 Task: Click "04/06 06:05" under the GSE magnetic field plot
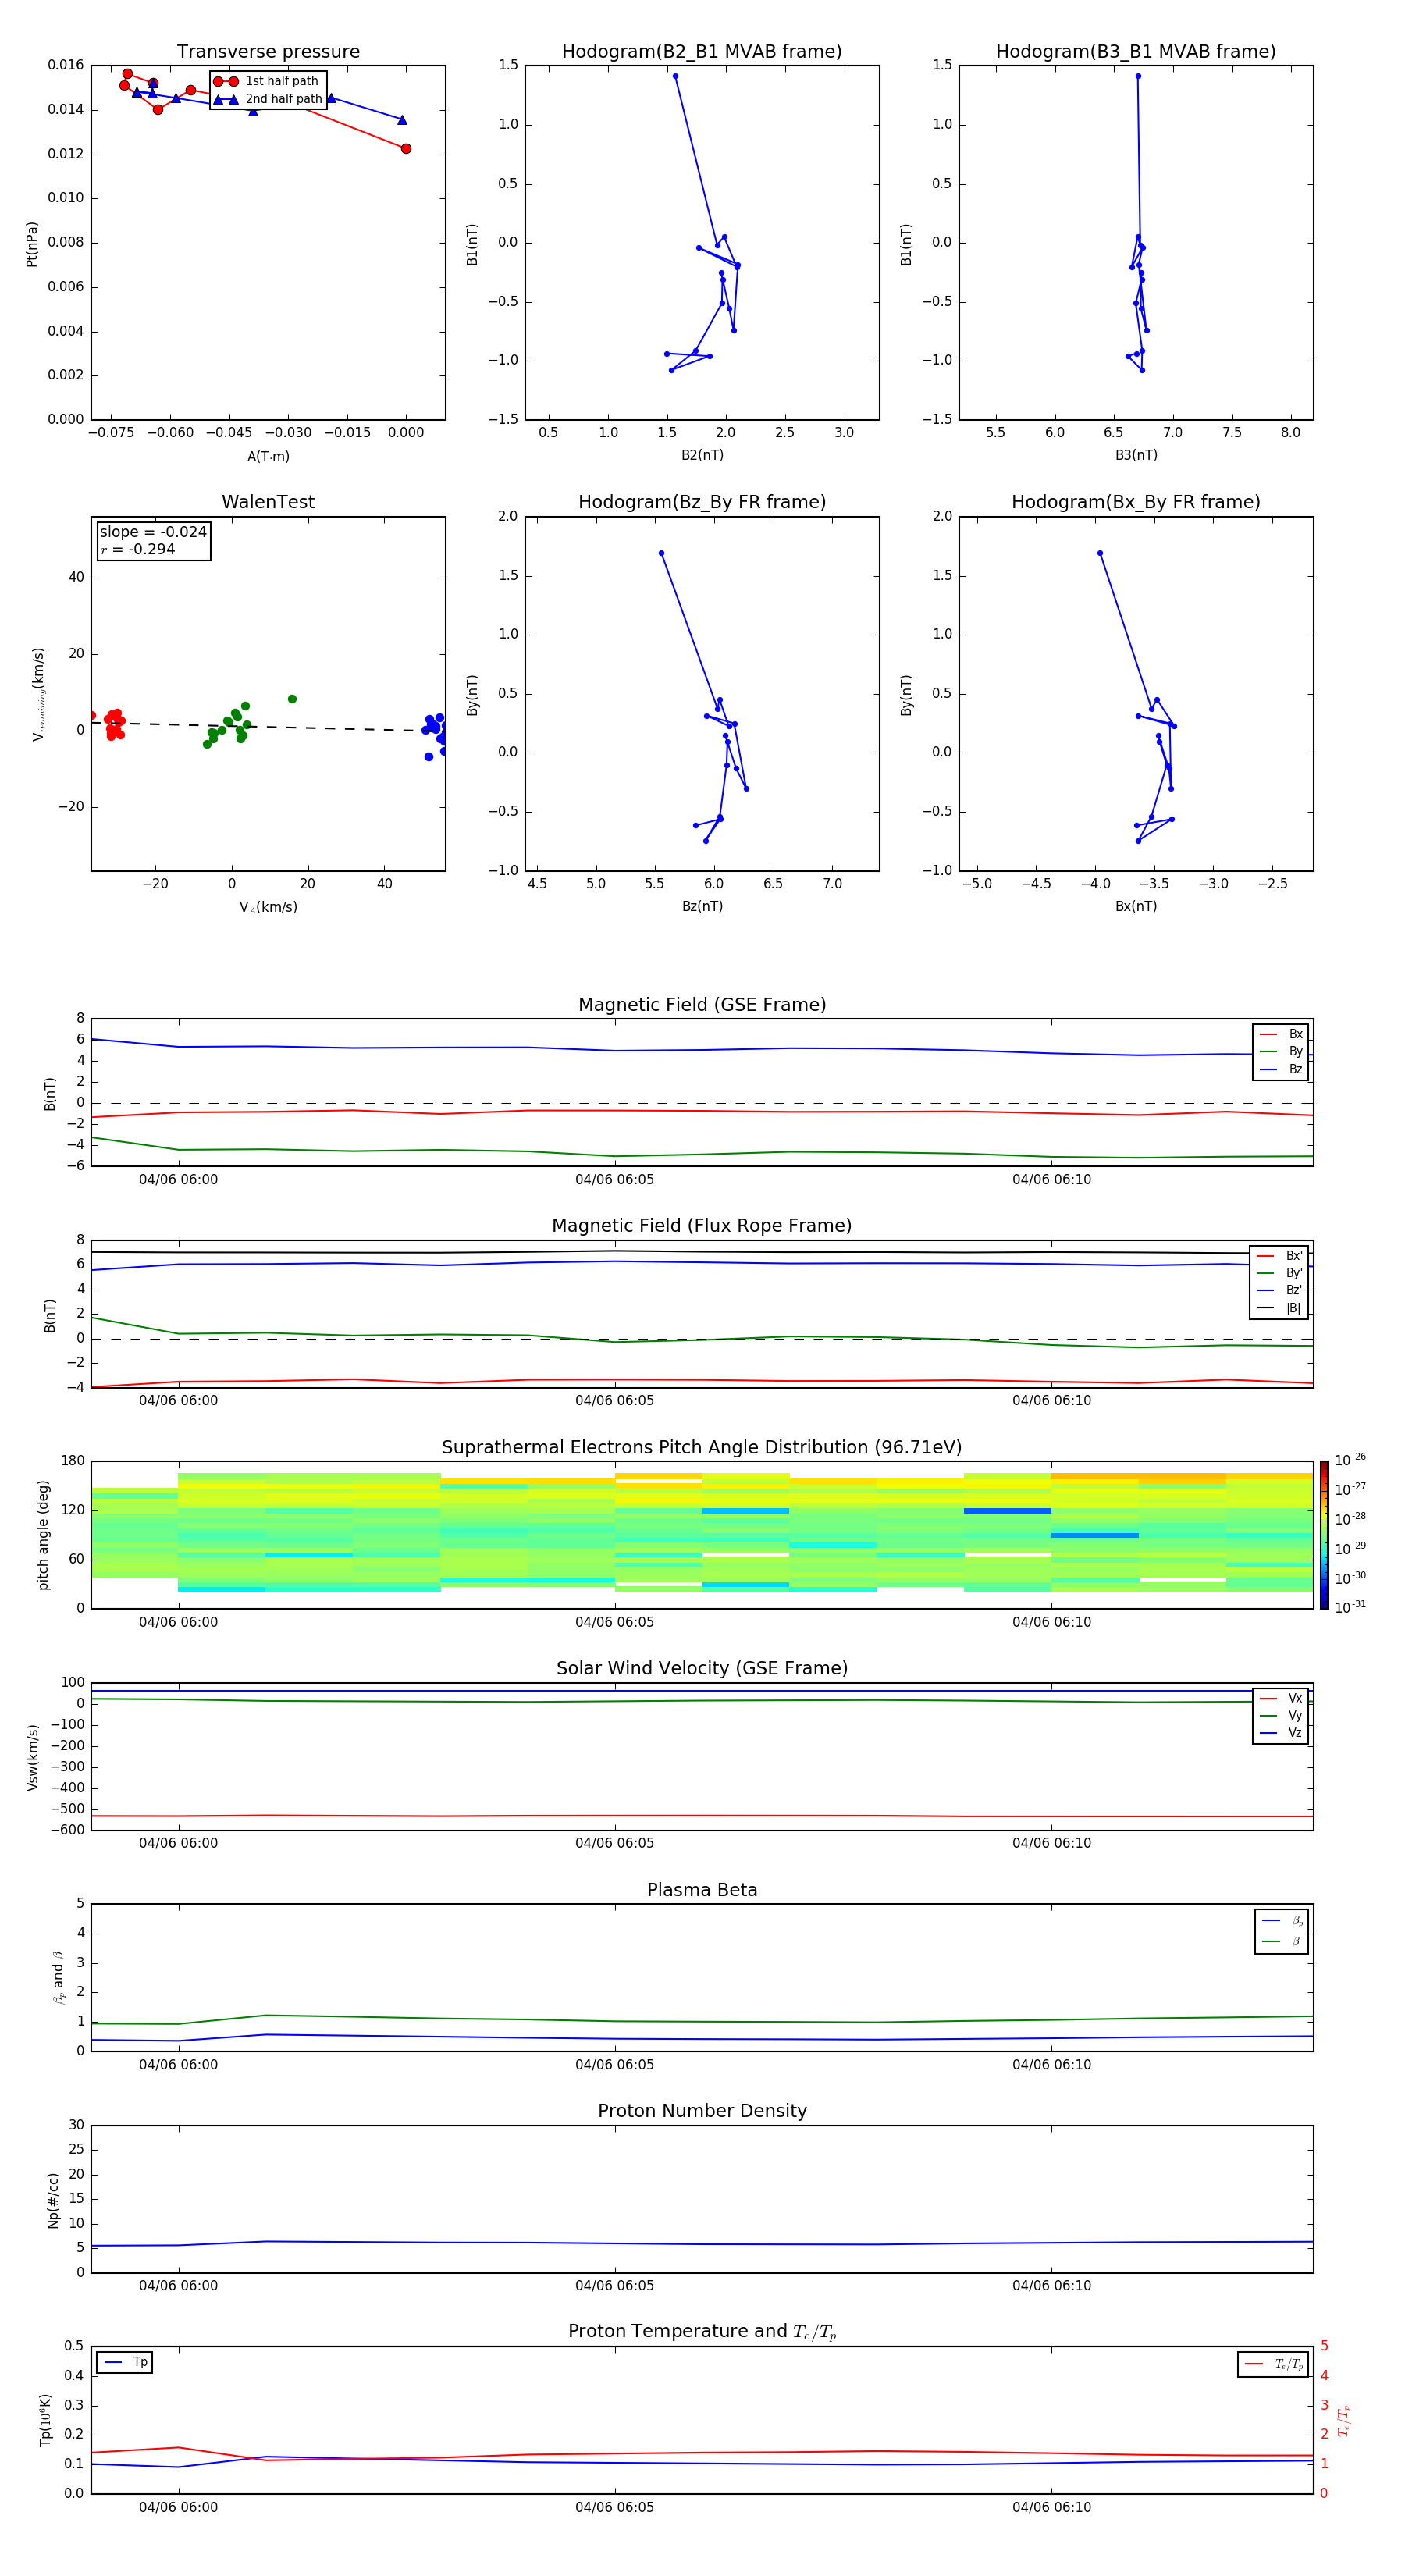[x=615, y=1180]
